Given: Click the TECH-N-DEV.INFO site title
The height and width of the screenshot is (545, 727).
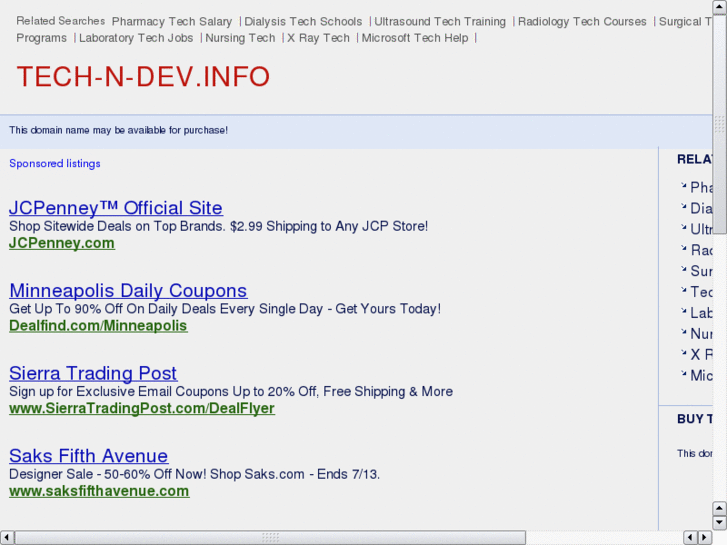Looking at the screenshot, I should click(x=143, y=77).
